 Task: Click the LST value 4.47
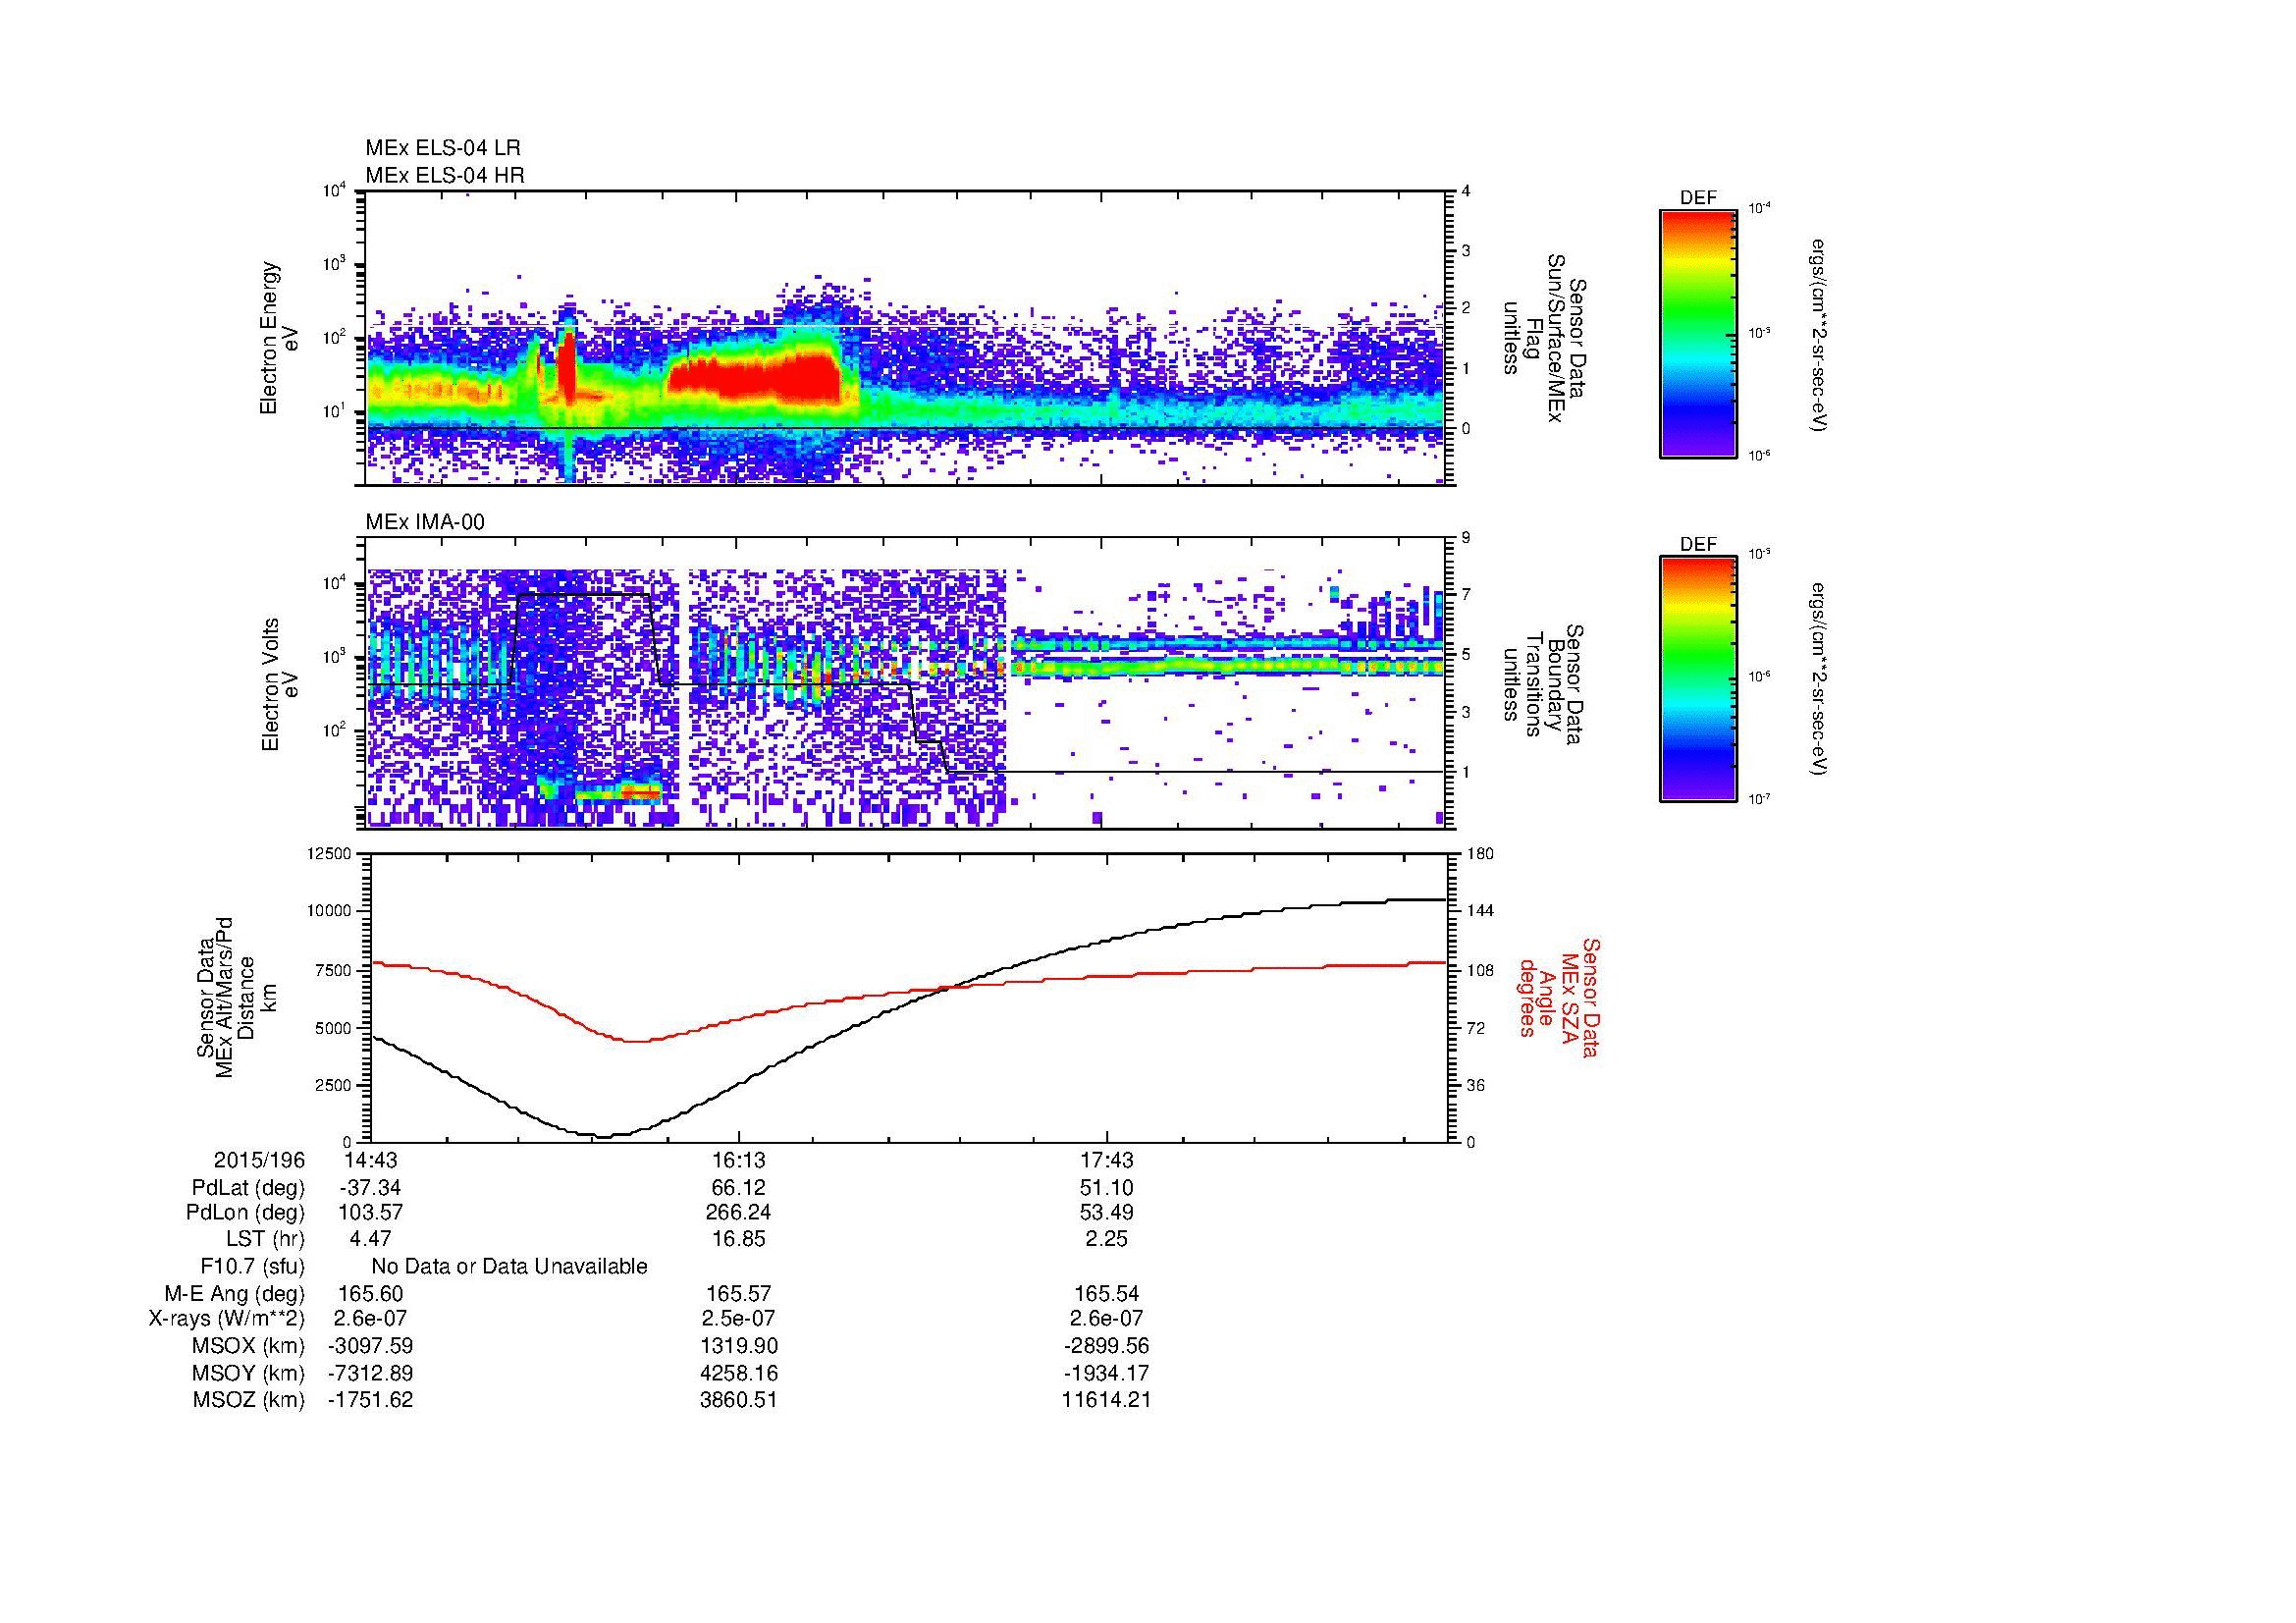pyautogui.click(x=370, y=1239)
